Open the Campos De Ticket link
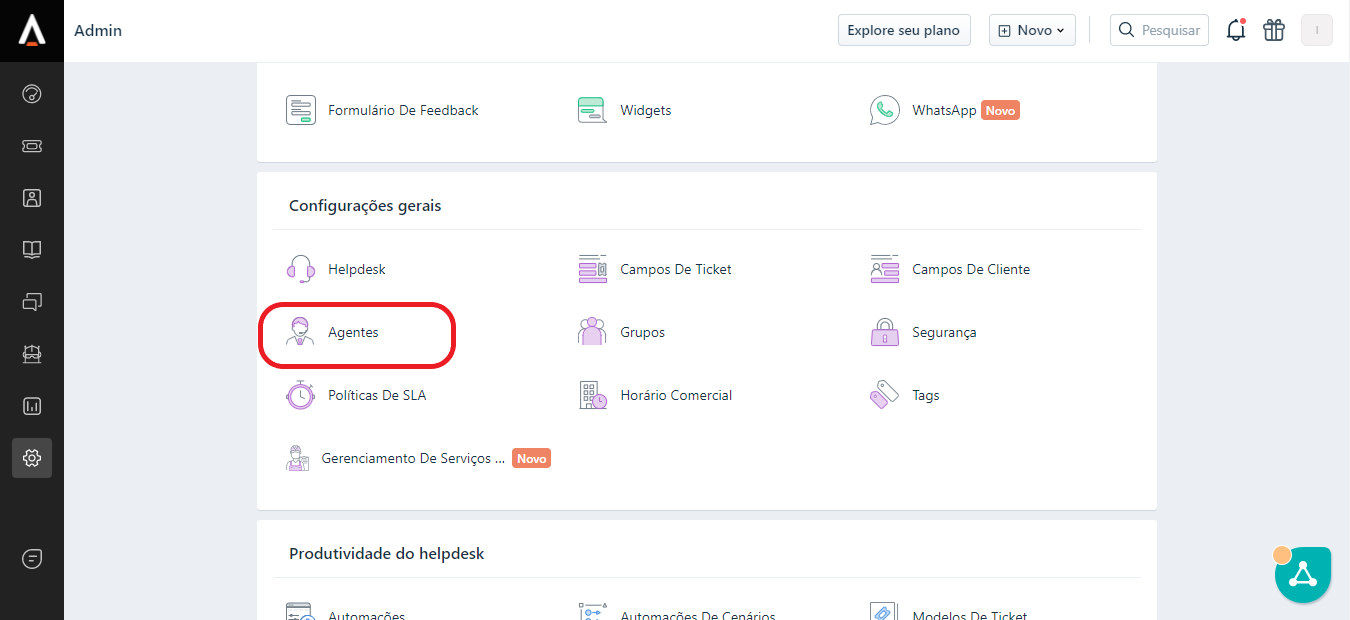 pos(676,269)
